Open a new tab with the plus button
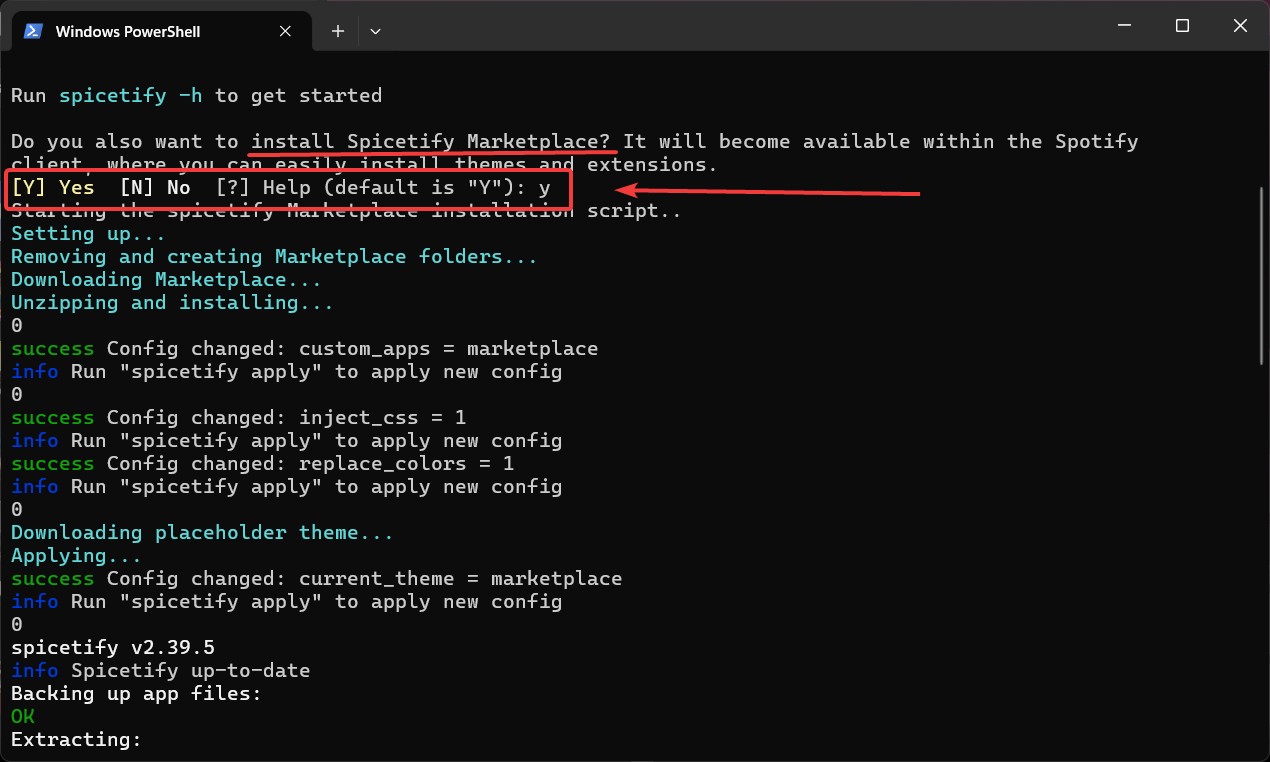The height and width of the screenshot is (762, 1270). (337, 31)
